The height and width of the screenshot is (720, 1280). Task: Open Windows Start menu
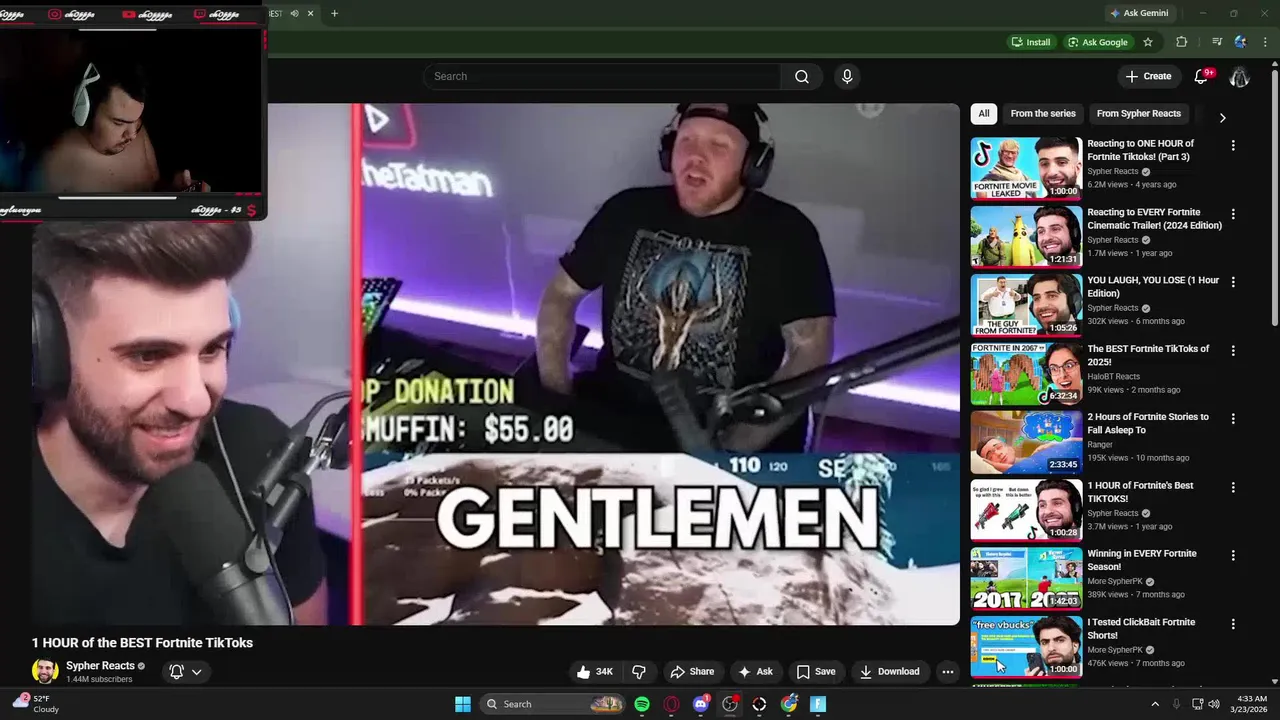coord(463,704)
